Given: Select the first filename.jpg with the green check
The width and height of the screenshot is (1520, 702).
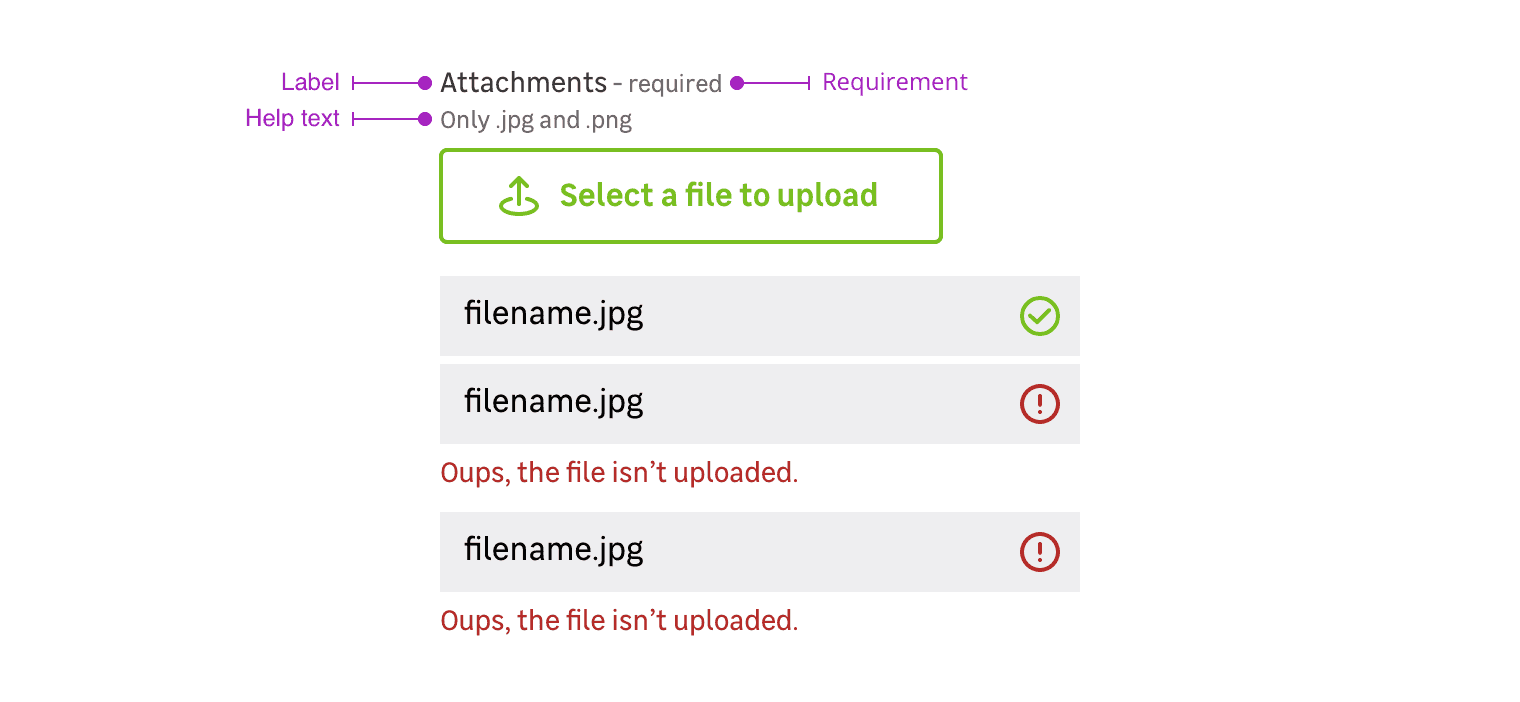Looking at the screenshot, I should pyautogui.click(x=553, y=314).
